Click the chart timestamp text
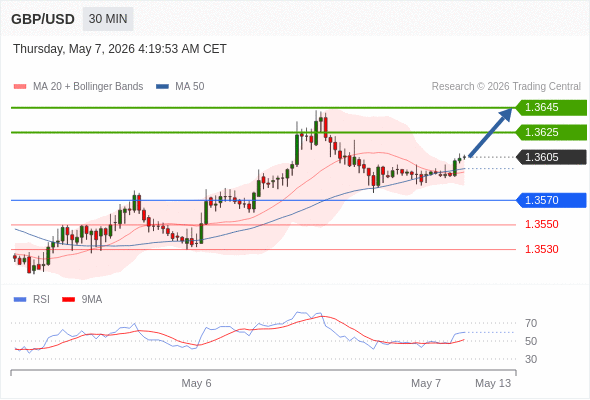This screenshot has height=400, width=590. [x=120, y=49]
